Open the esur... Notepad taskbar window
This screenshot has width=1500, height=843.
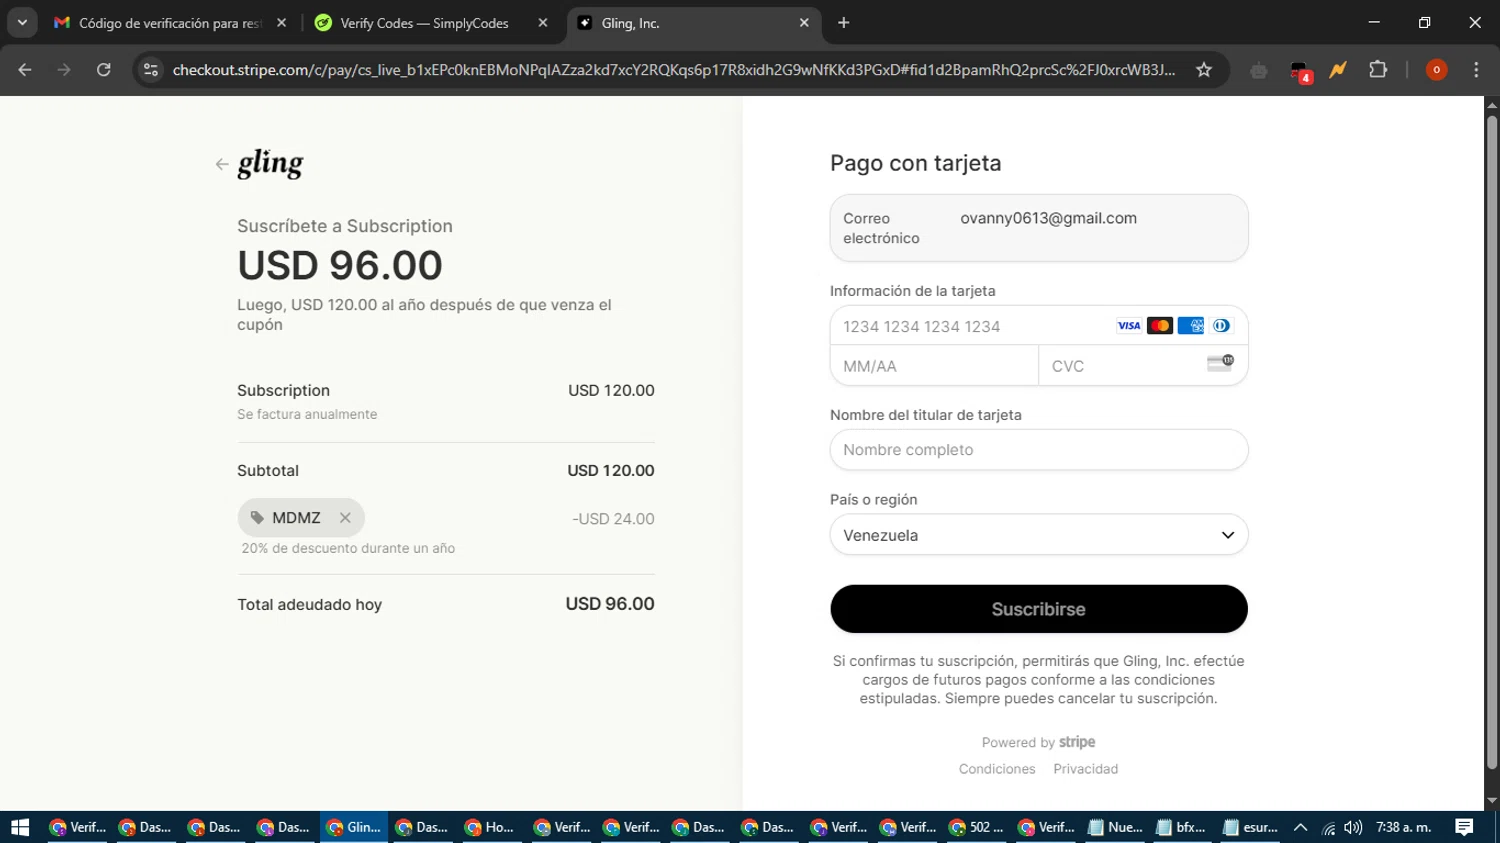[x=1251, y=827]
